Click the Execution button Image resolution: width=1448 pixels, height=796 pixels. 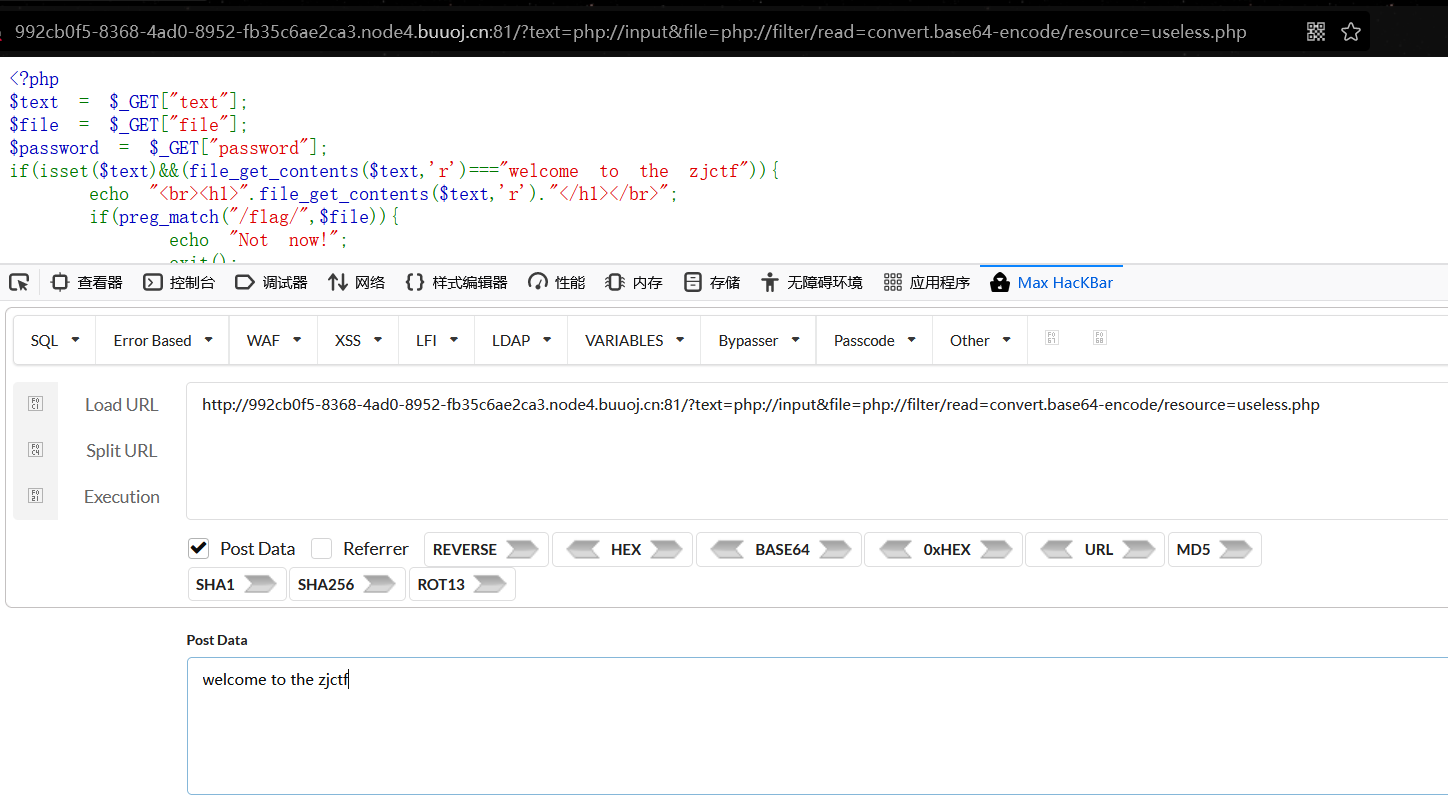click(x=121, y=497)
